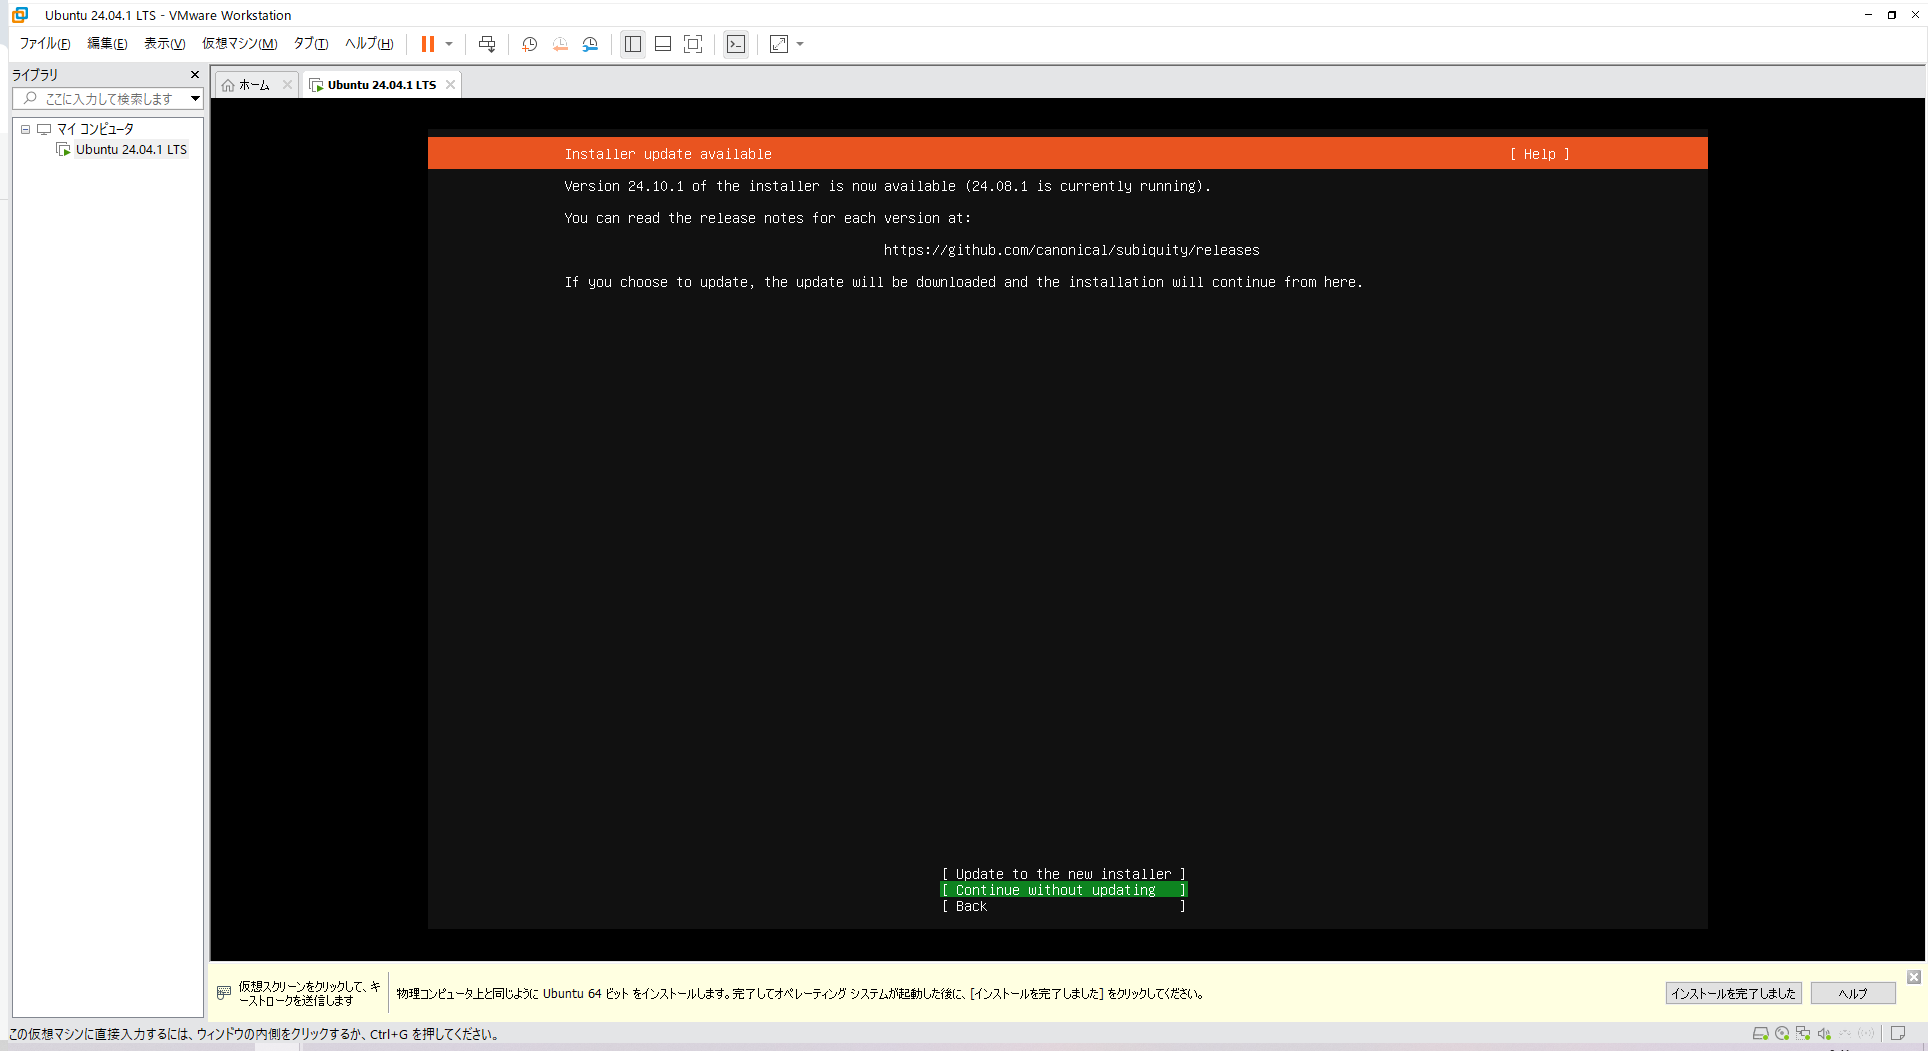Close the Ubuntu 24.04.1 LTS tab

[x=451, y=85]
